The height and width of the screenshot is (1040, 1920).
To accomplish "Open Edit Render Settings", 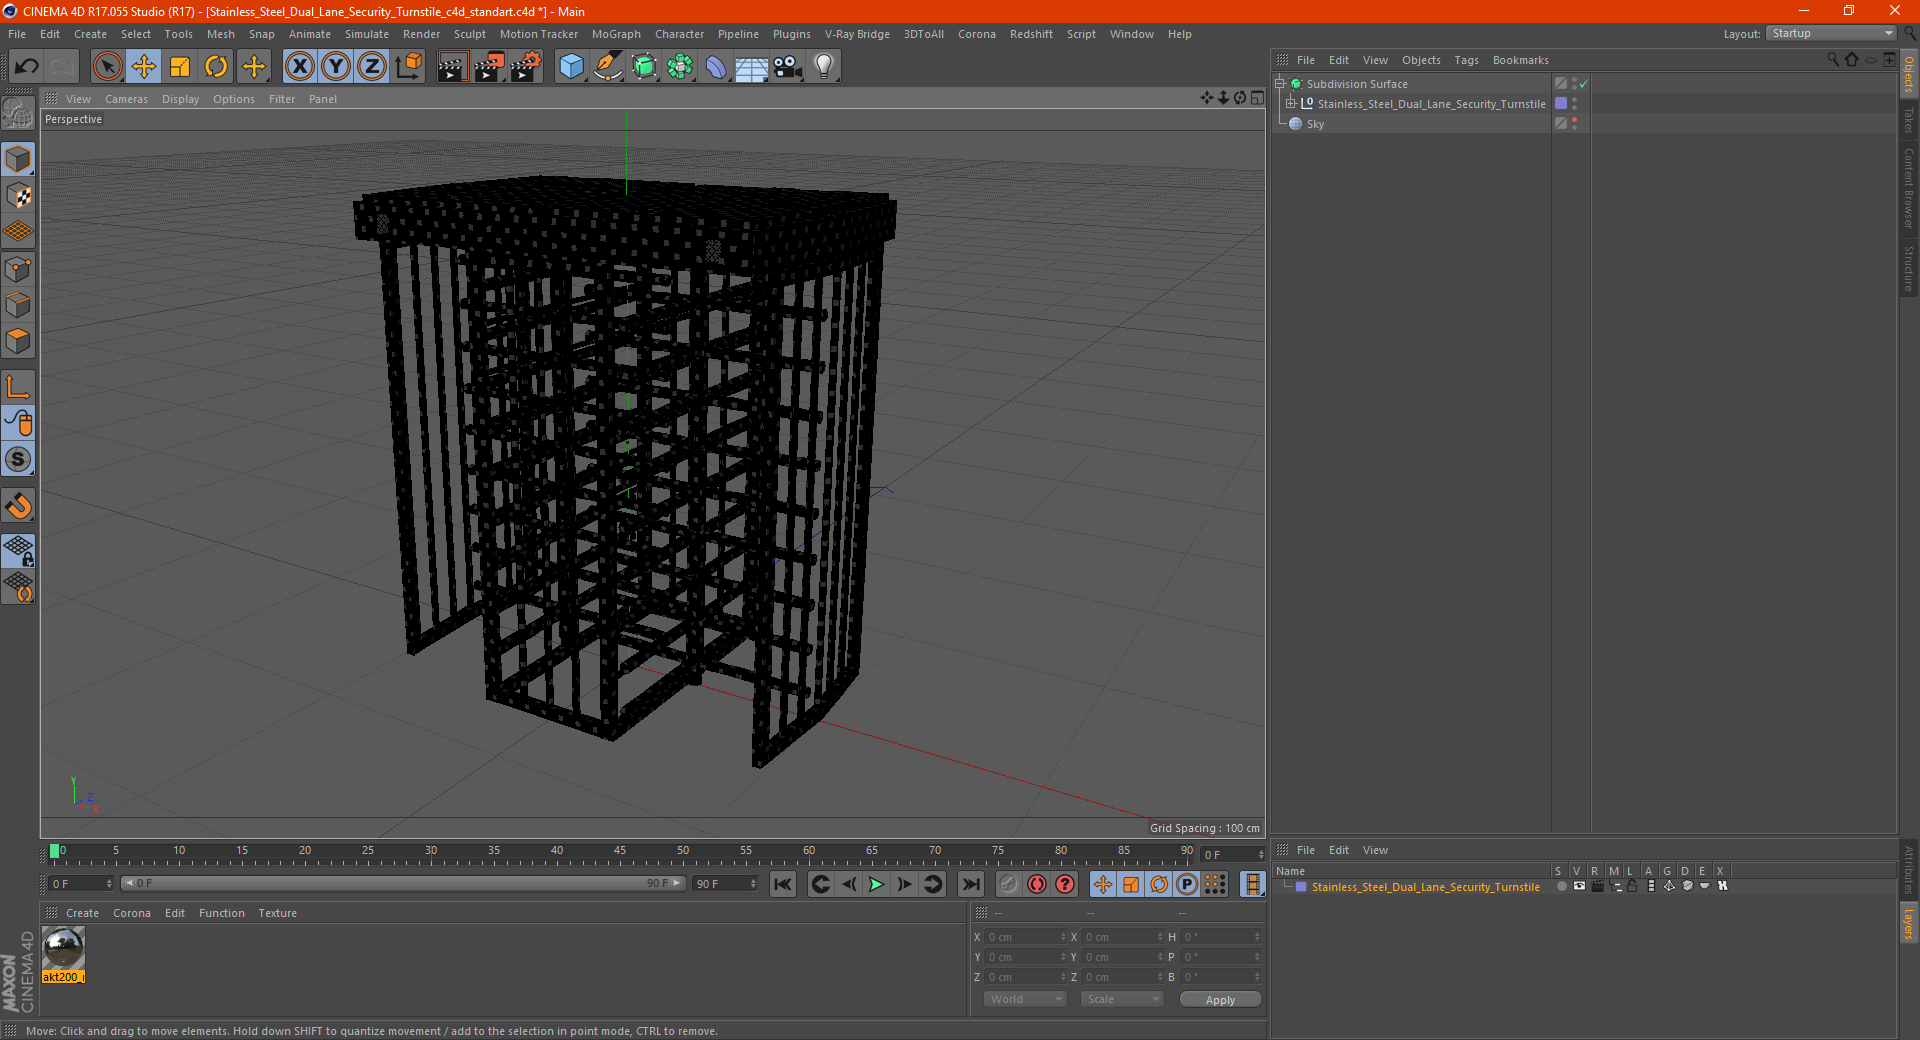I will pyautogui.click(x=526, y=67).
